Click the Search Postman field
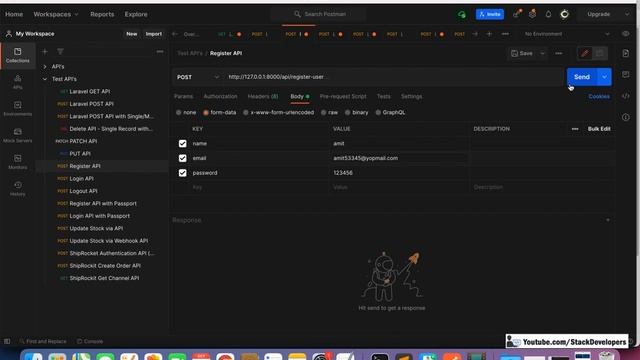Screen dimensions: 640x360 [319, 14]
